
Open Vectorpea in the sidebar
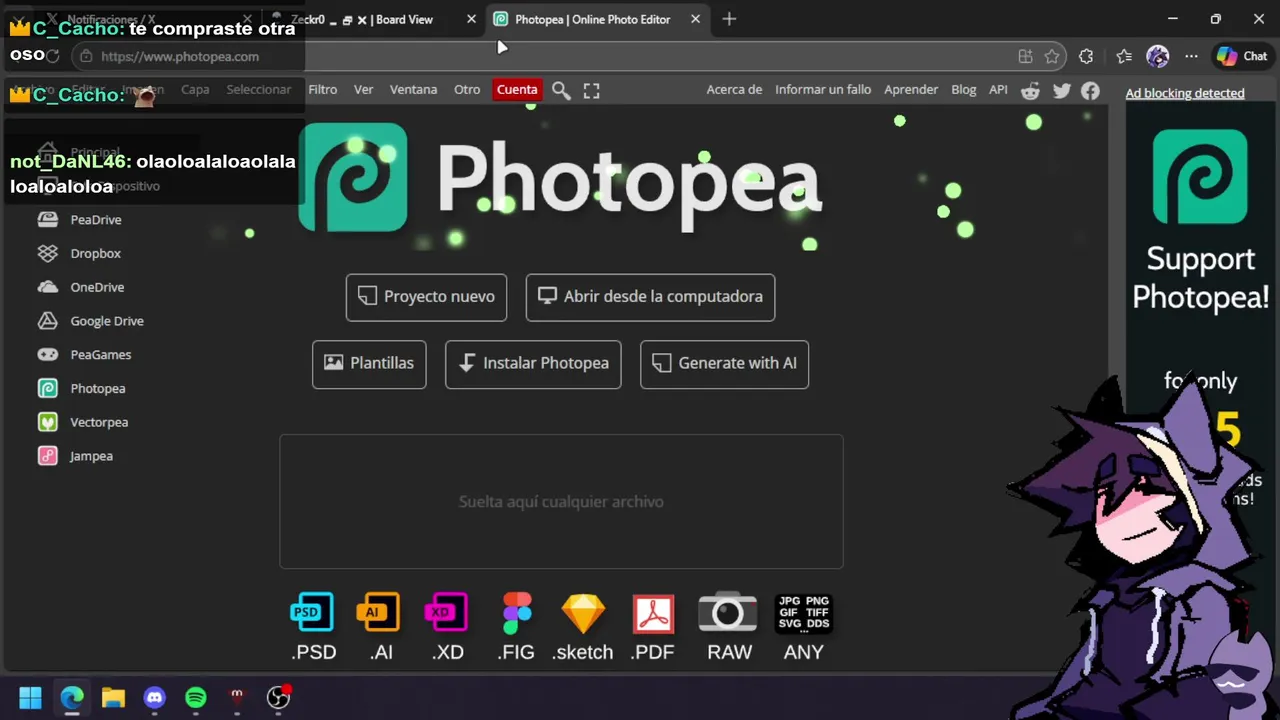tap(99, 423)
